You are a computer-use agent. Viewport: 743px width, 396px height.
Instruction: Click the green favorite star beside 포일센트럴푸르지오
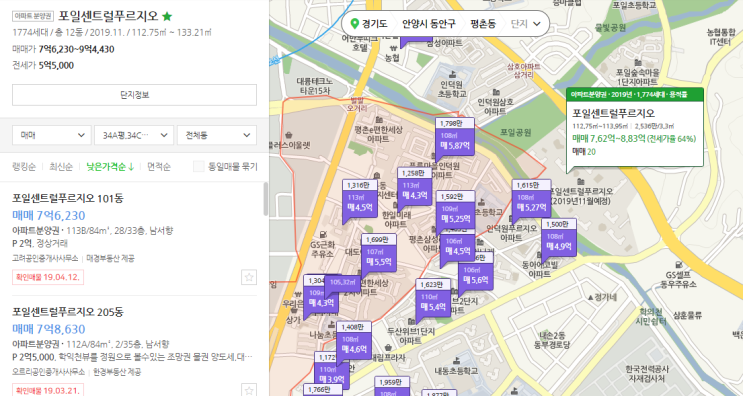pyautogui.click(x=167, y=17)
